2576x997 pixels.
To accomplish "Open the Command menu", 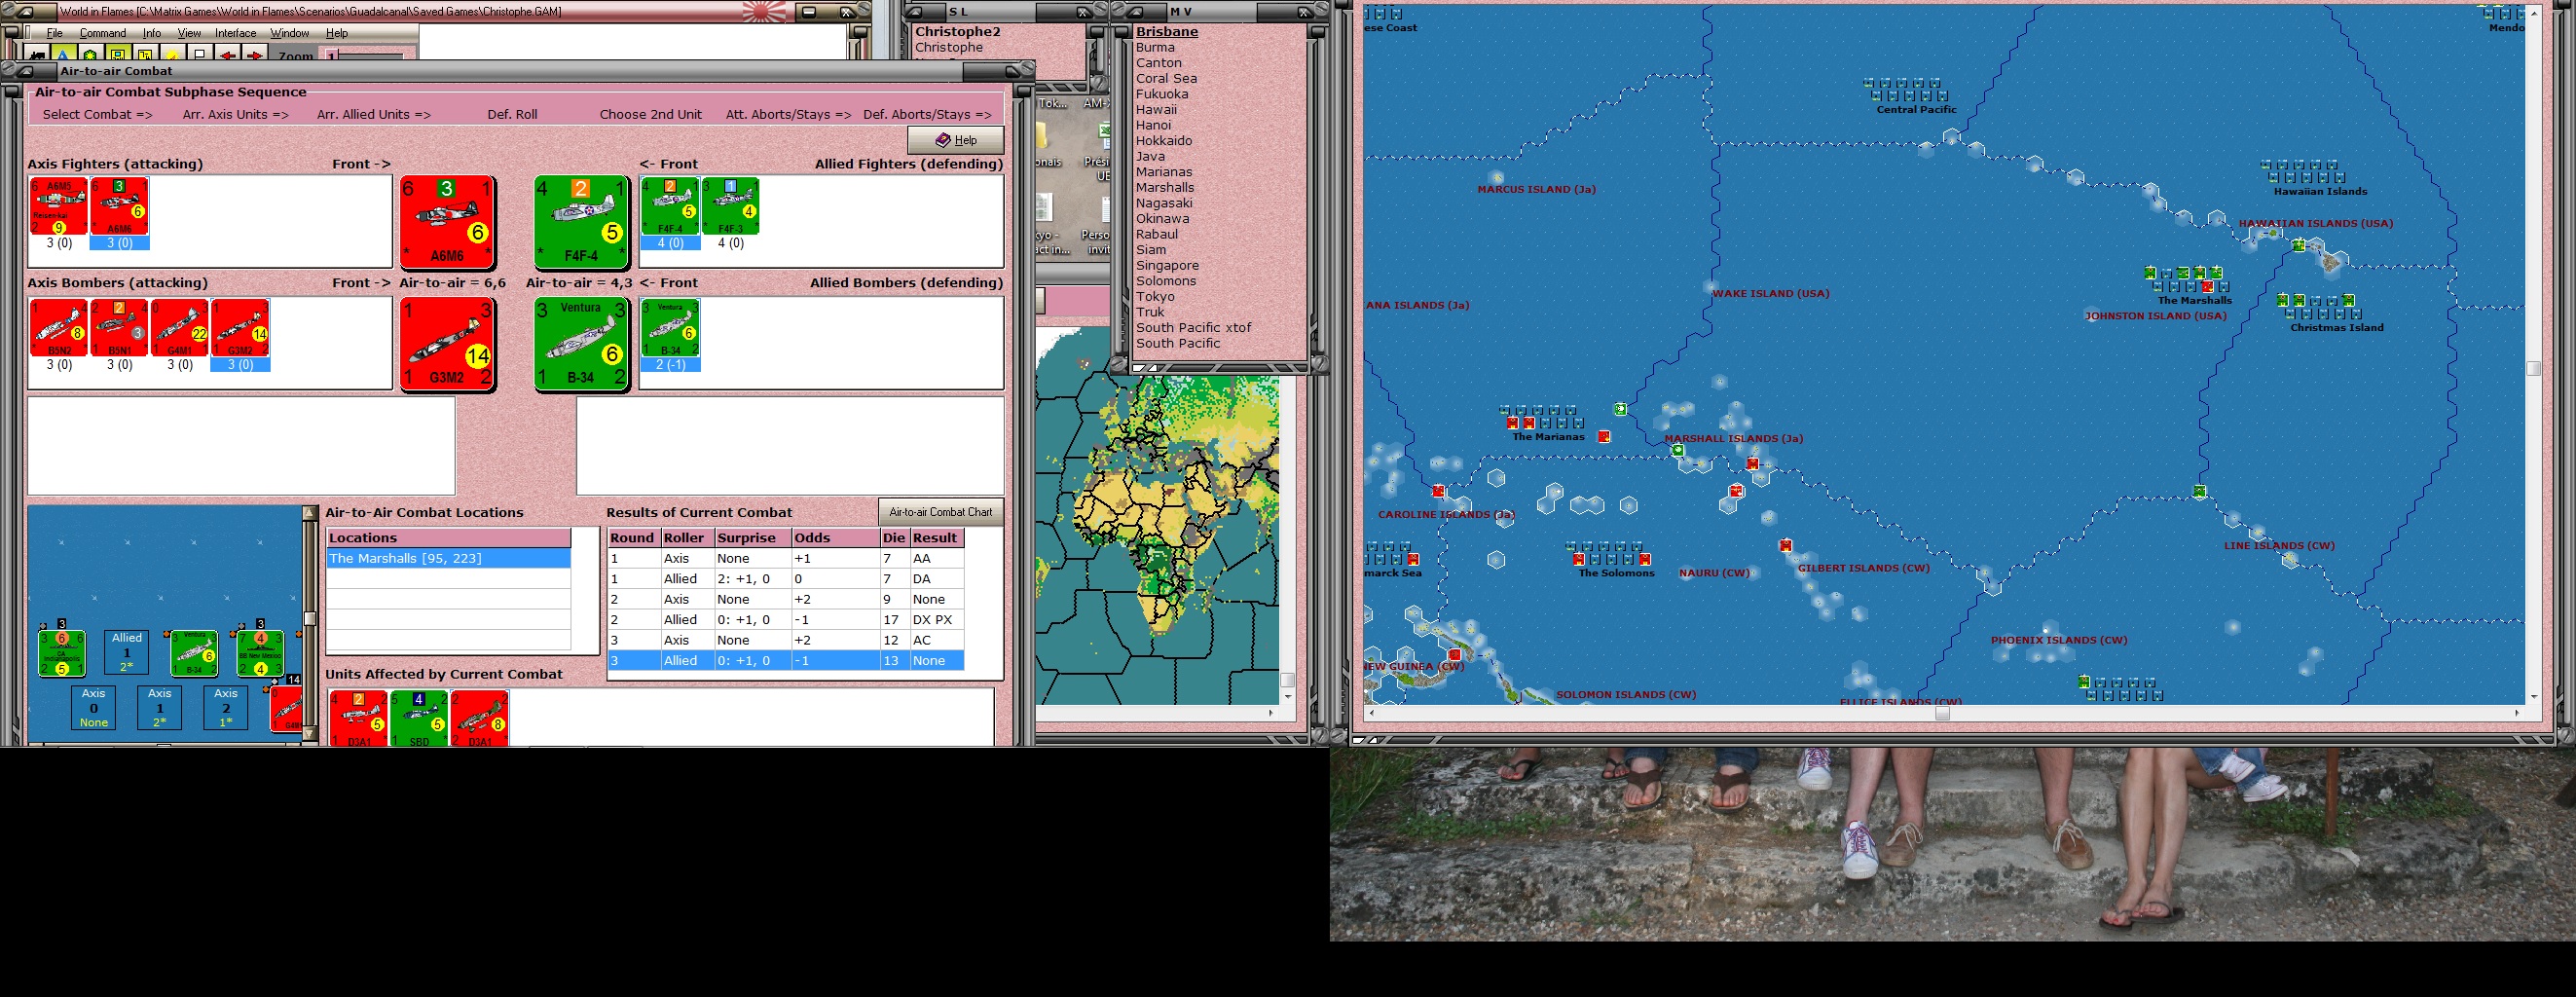I will pos(103,33).
